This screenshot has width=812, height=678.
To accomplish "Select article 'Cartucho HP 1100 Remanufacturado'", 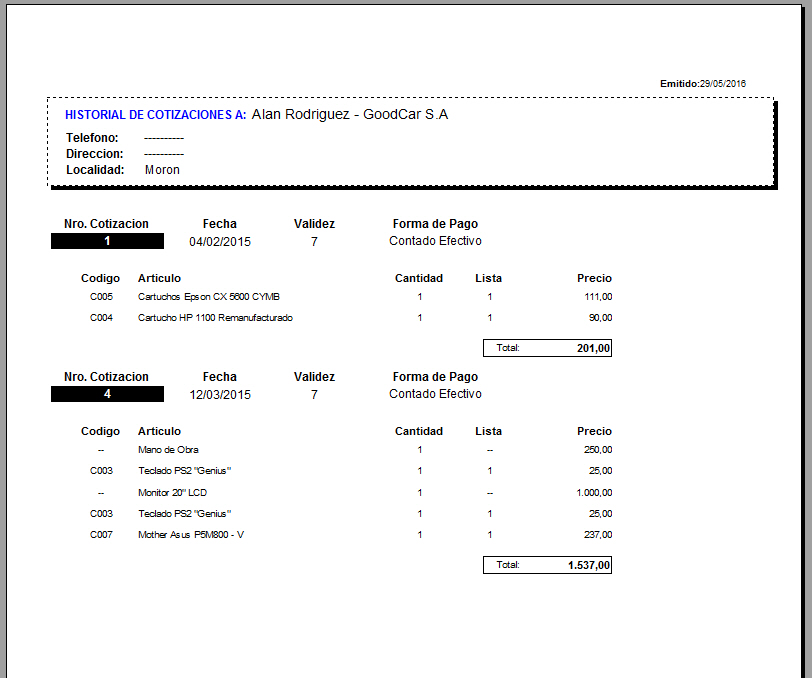I will [215, 318].
